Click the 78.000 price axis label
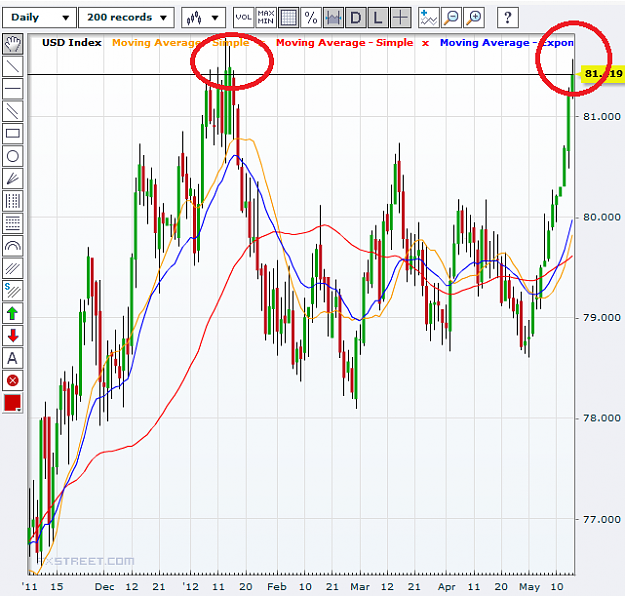Viewport: 625px width, 596px height. 602,418
